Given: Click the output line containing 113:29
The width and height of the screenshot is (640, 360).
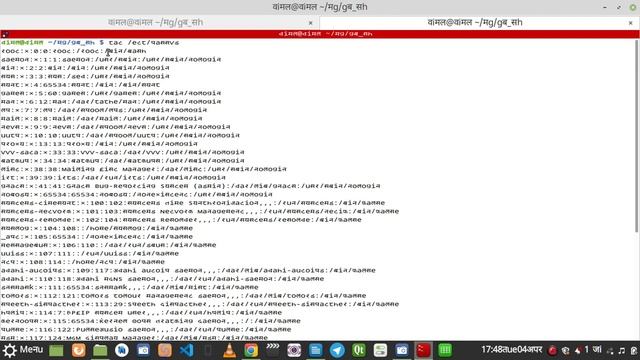Looking at the screenshot, I should (200, 304).
